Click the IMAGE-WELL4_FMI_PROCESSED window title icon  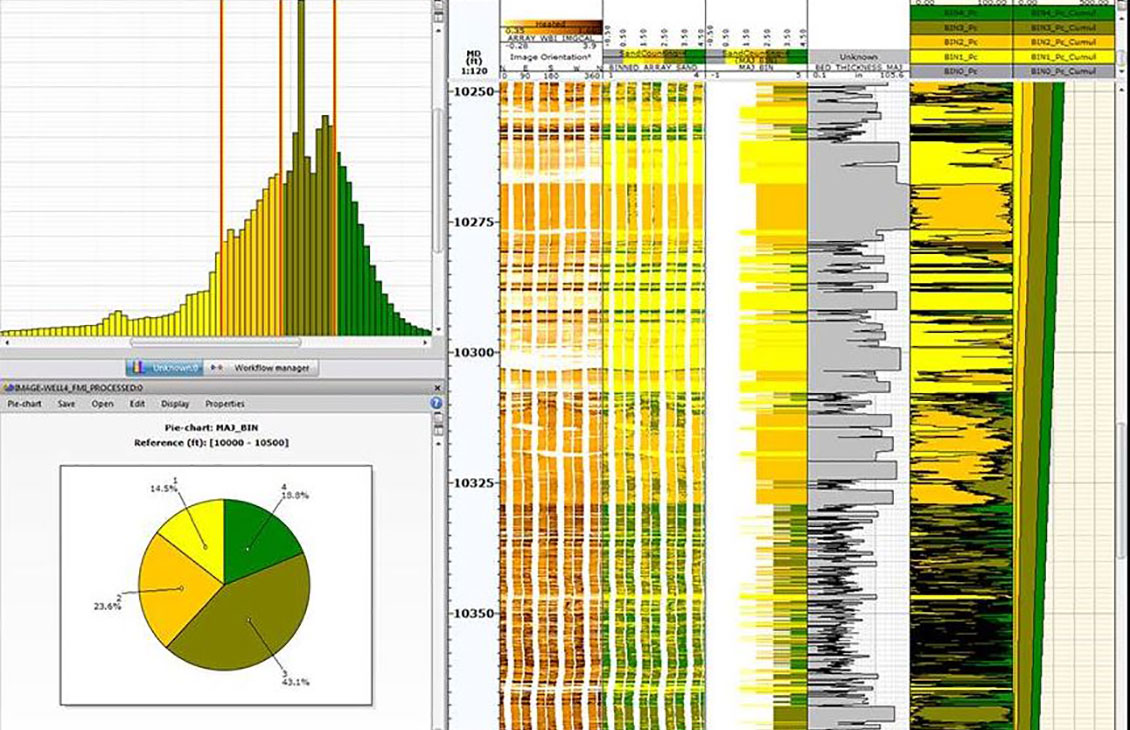(6, 387)
